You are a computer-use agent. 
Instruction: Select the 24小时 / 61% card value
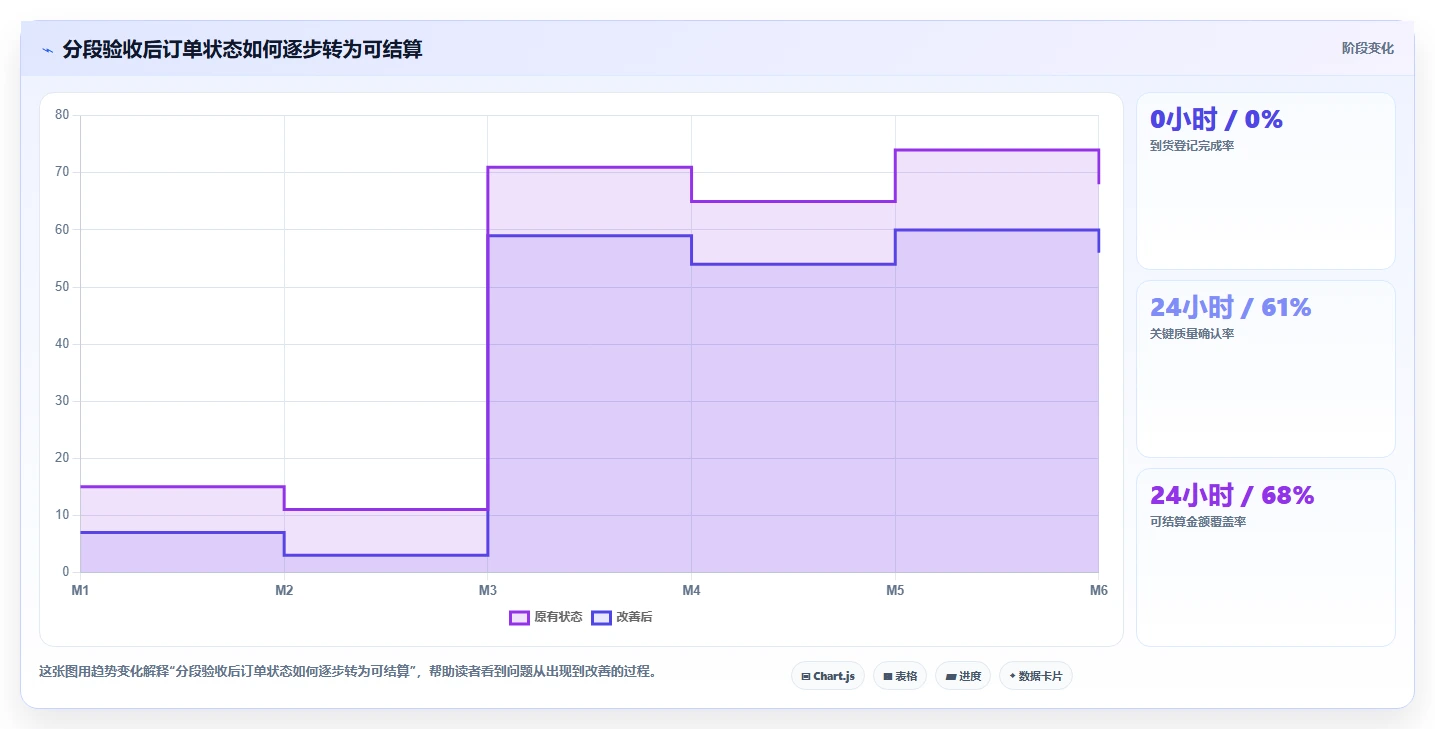click(x=1230, y=308)
